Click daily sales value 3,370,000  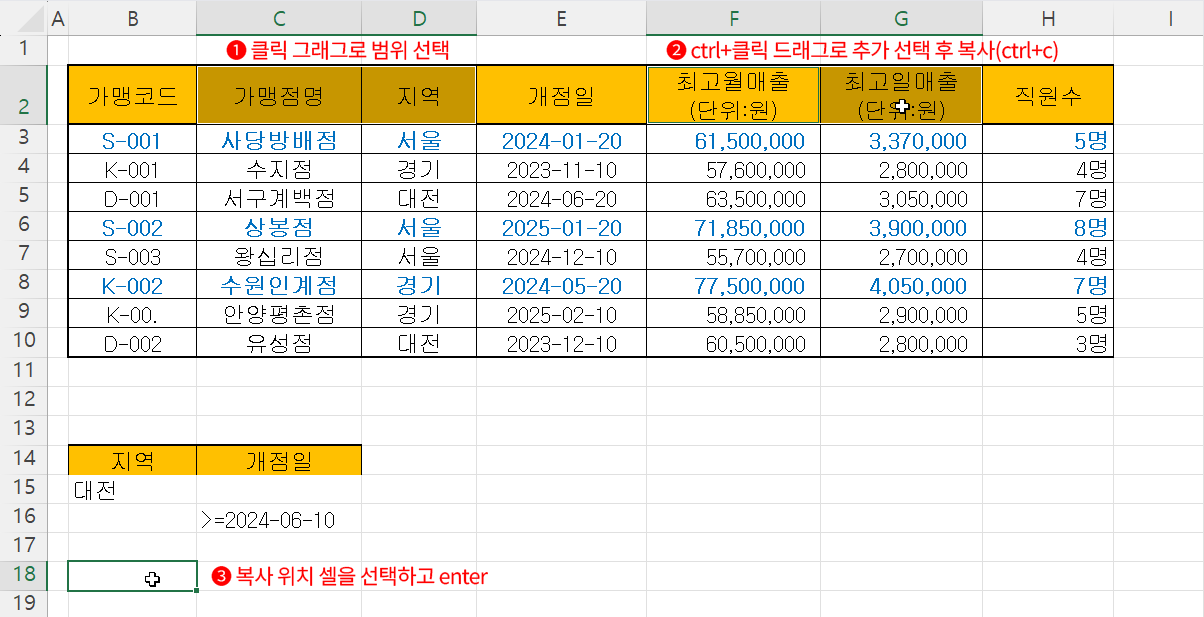(901, 141)
